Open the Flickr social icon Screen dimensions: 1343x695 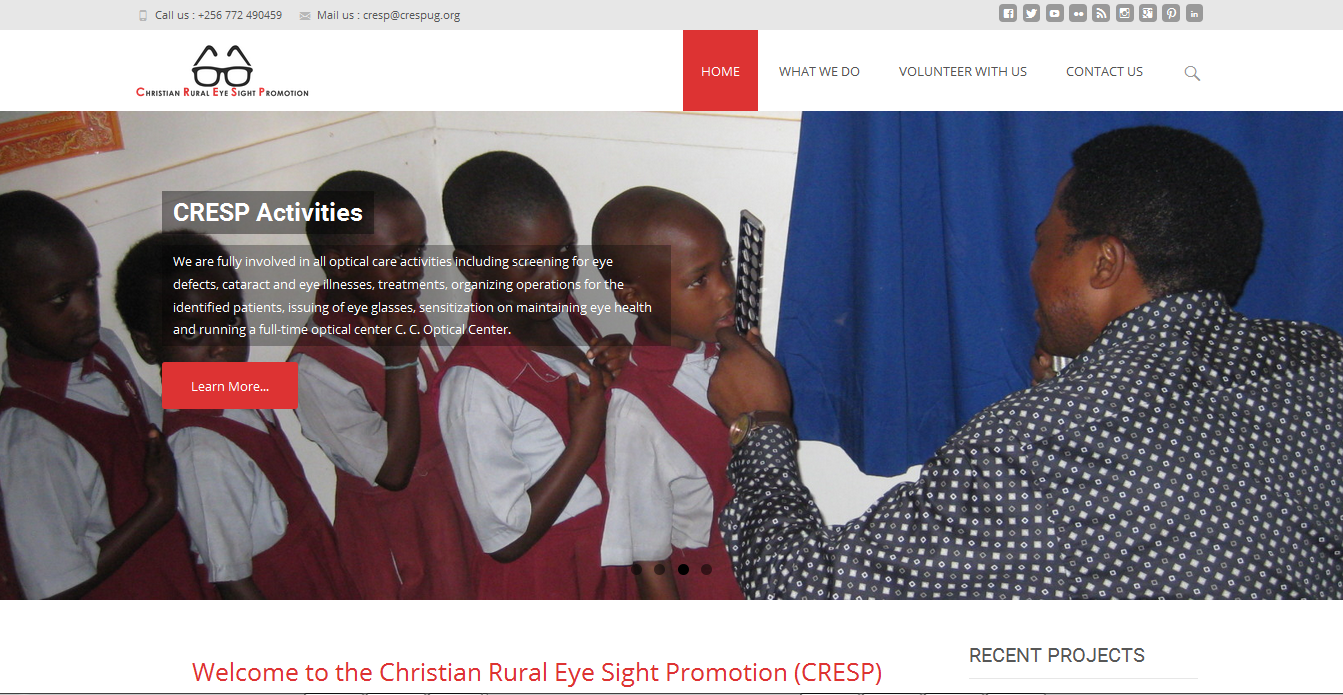click(1078, 13)
